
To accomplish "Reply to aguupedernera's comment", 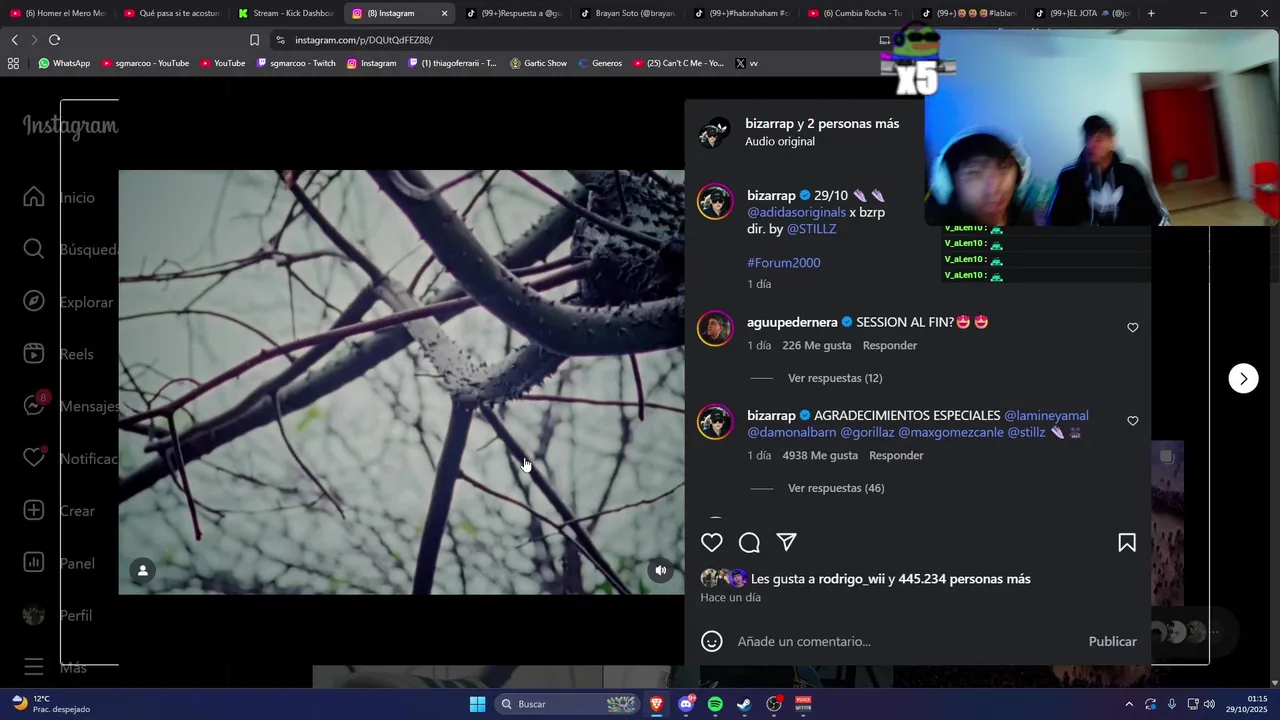I will tap(890, 345).
